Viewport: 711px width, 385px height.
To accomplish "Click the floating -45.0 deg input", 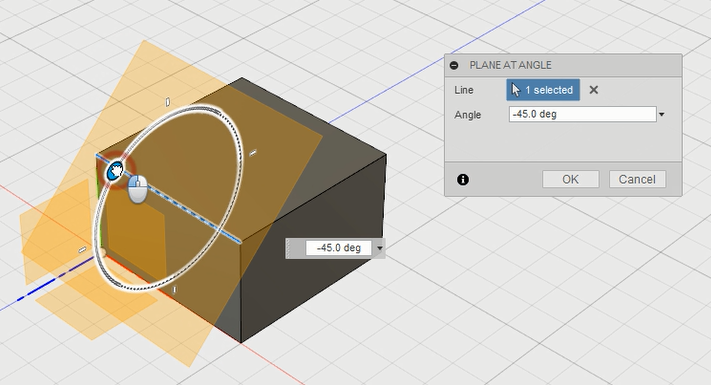I will click(338, 248).
